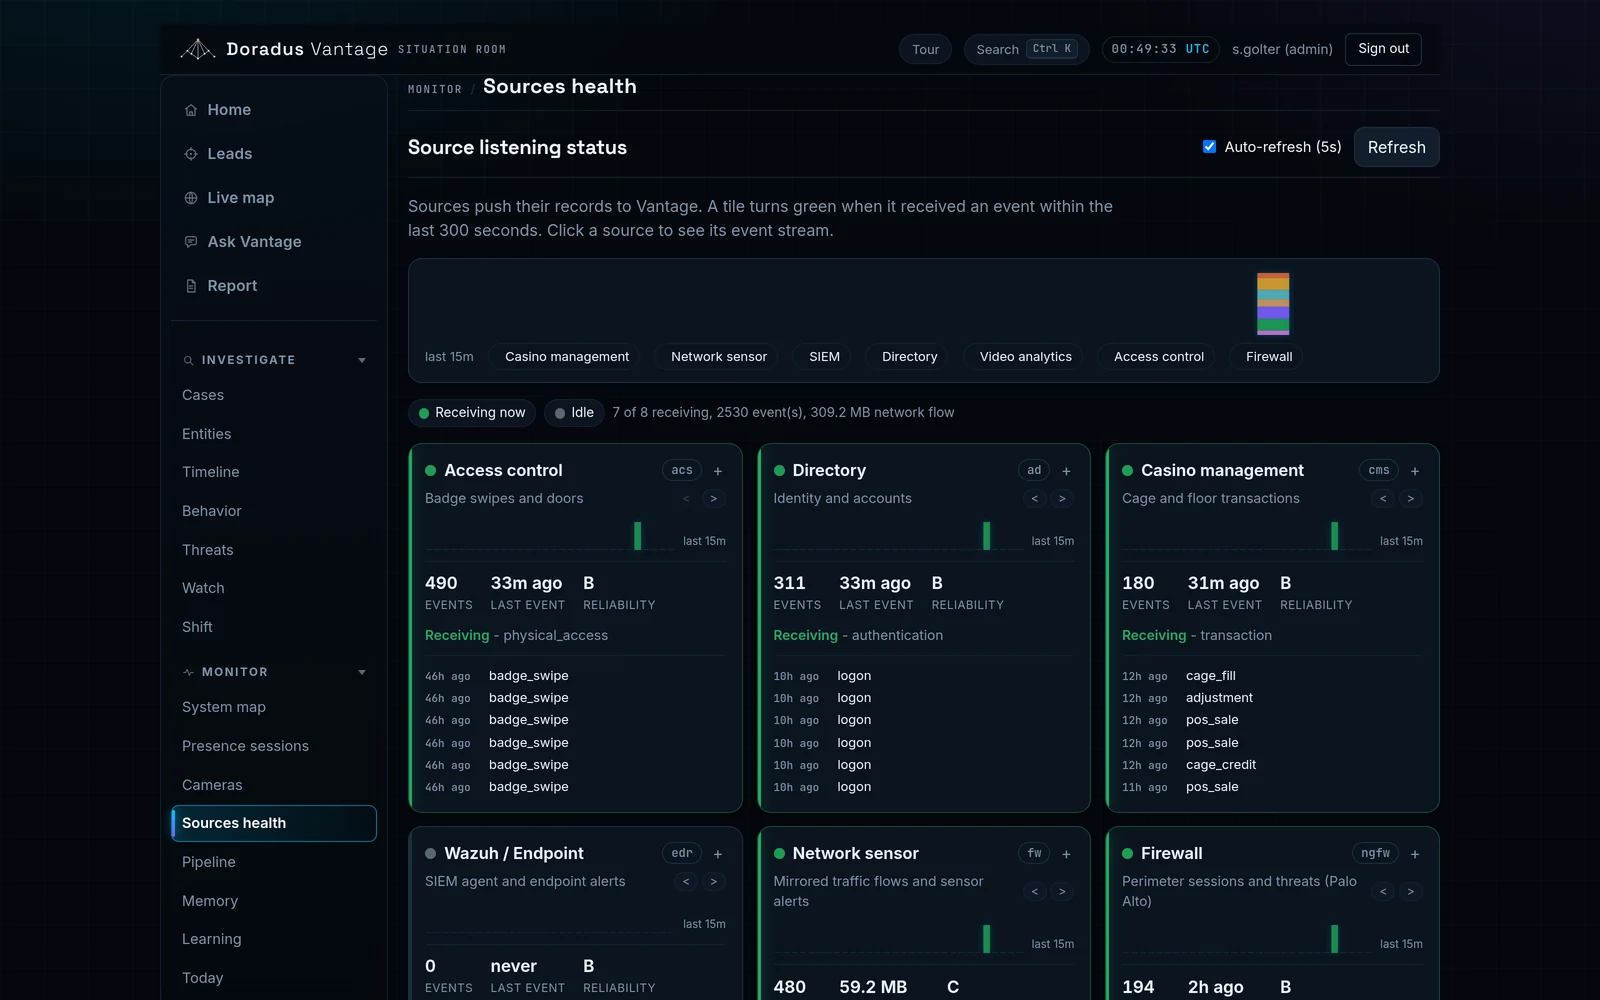1600x1000 pixels.
Task: Click the Sign out button
Action: (1383, 49)
